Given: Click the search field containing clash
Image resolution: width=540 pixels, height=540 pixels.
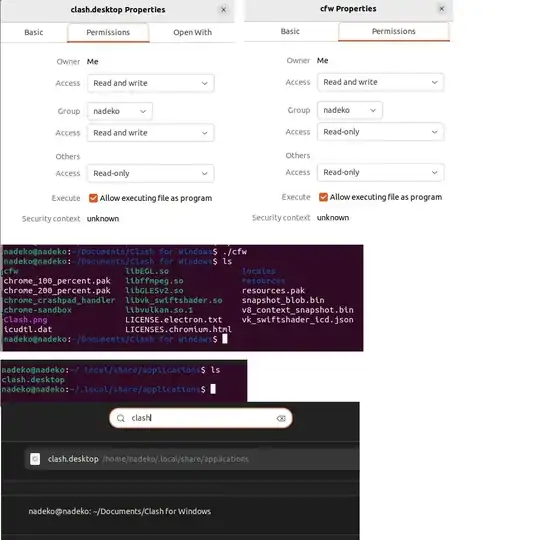Looking at the screenshot, I should point(201,418).
